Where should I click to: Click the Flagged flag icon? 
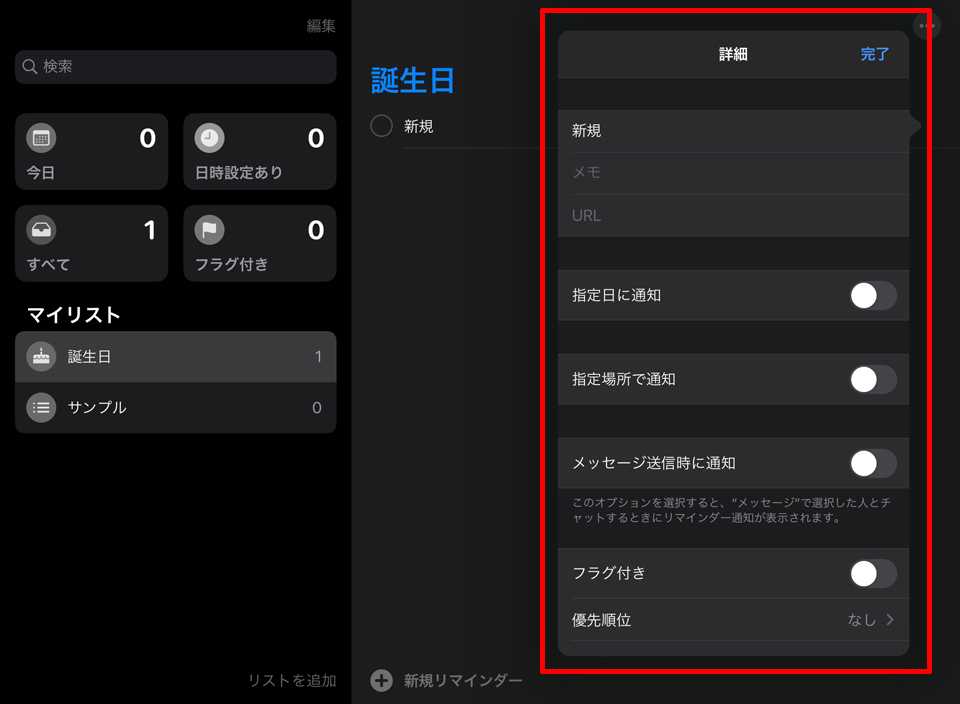click(x=209, y=230)
